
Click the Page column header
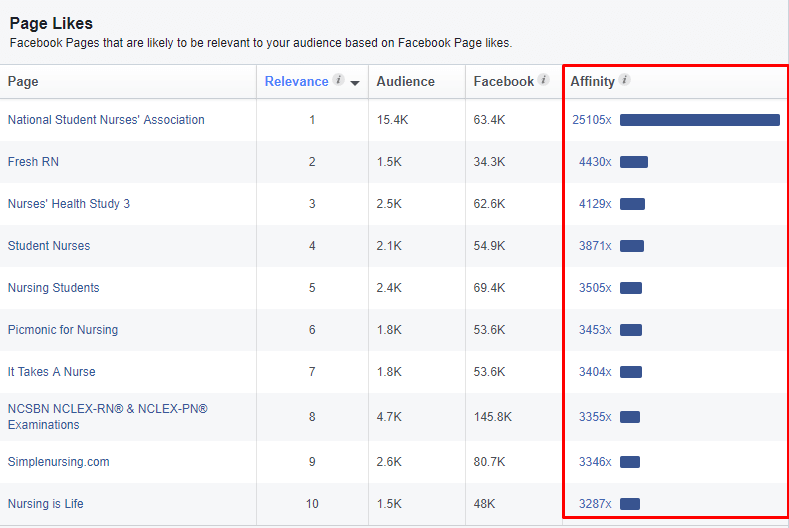click(23, 82)
